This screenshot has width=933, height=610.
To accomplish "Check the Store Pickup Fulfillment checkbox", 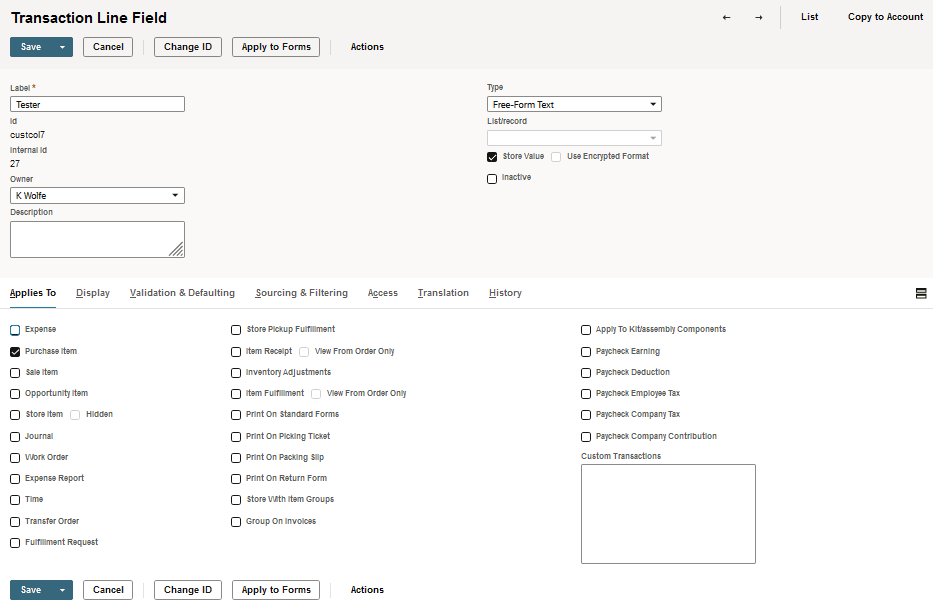I will [236, 330].
